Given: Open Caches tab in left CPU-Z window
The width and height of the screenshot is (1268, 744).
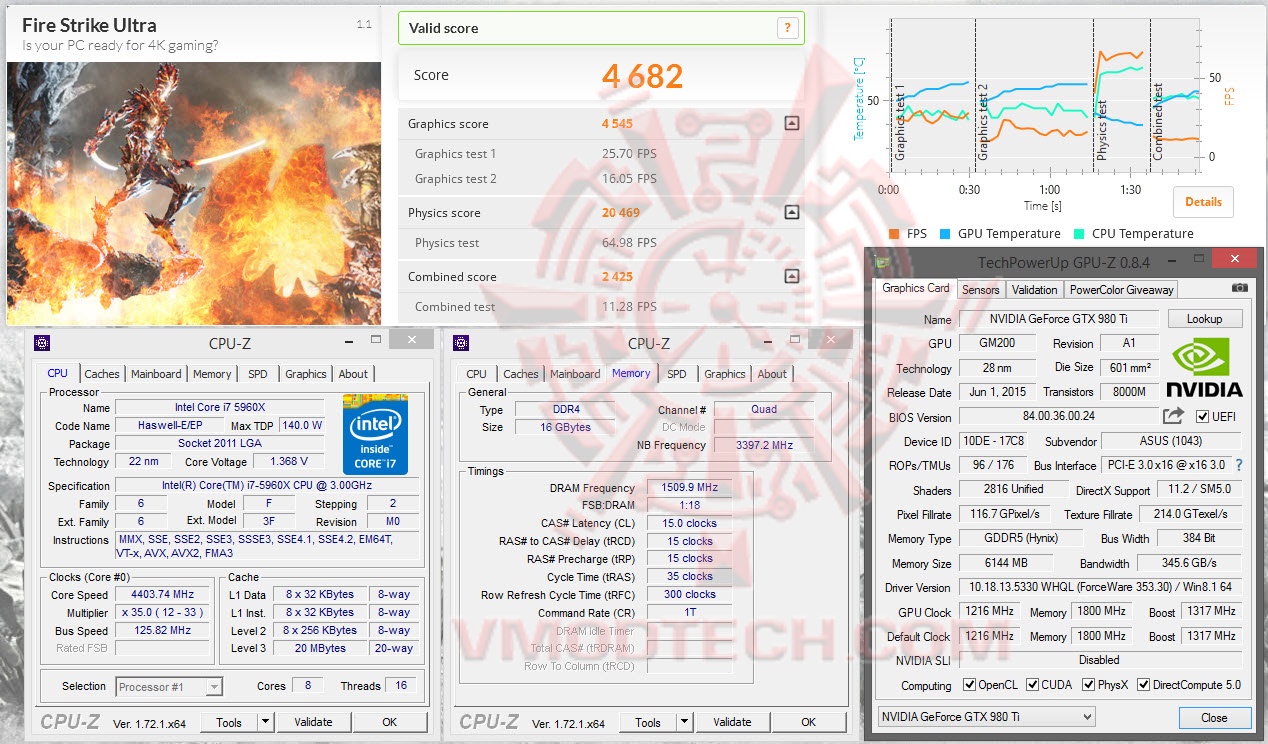Looking at the screenshot, I should click(102, 374).
